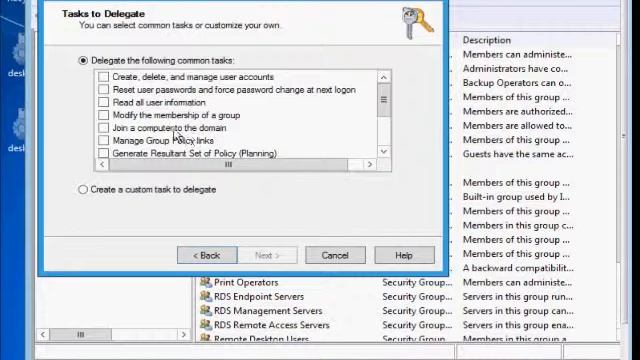The width and height of the screenshot is (640, 360).
Task: Open Help from the delegation wizard
Action: pos(404,255)
